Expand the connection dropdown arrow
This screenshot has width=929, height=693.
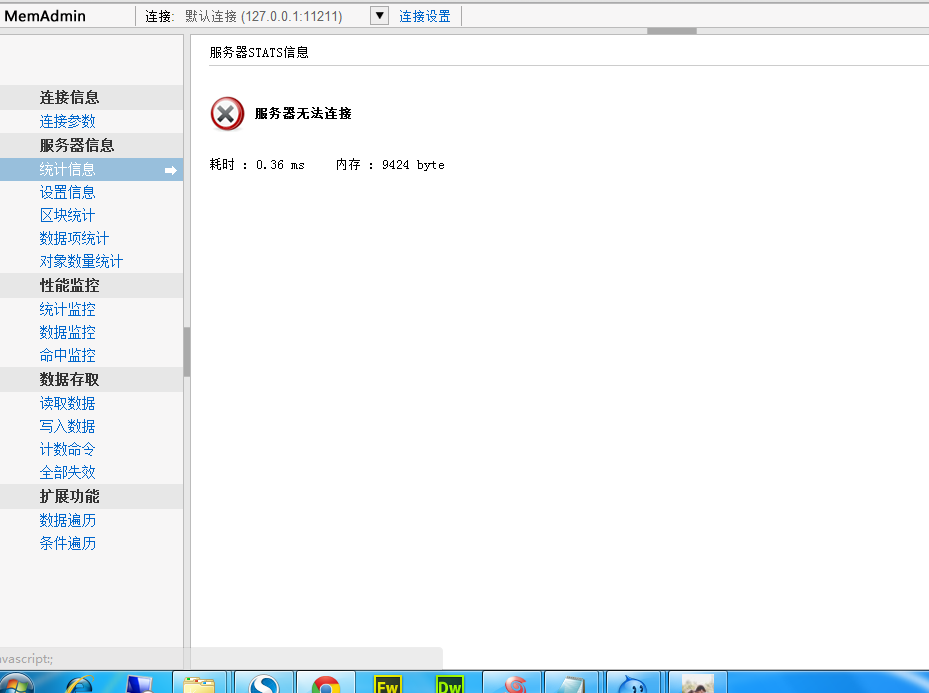(379, 16)
